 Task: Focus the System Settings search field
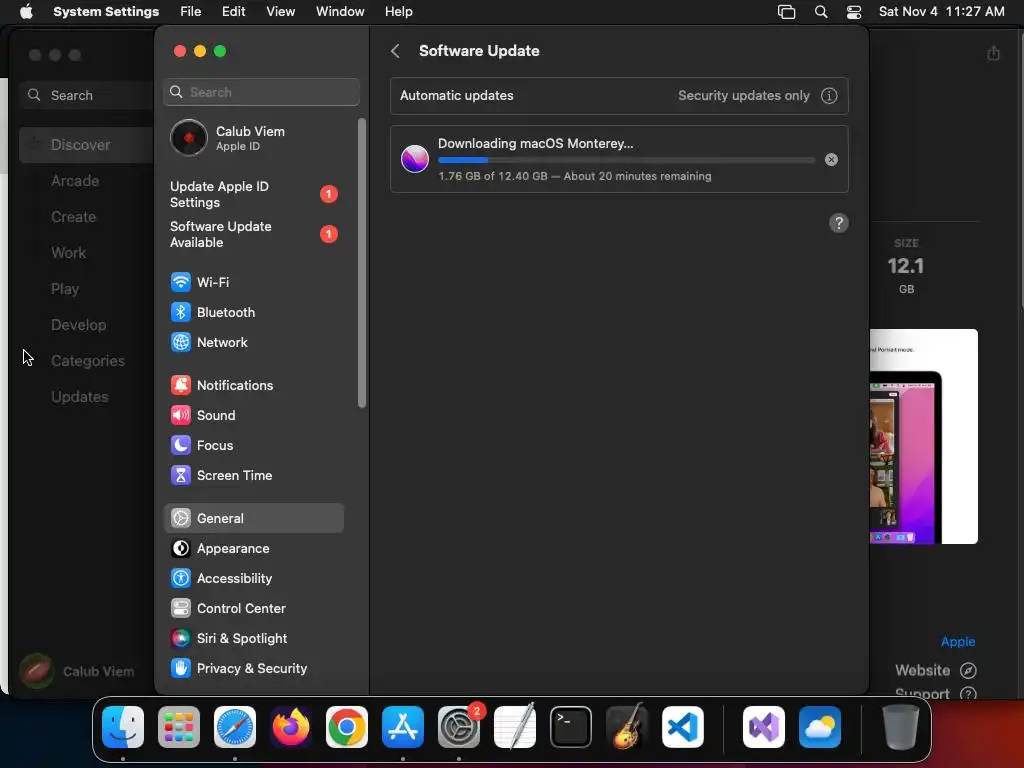[261, 92]
